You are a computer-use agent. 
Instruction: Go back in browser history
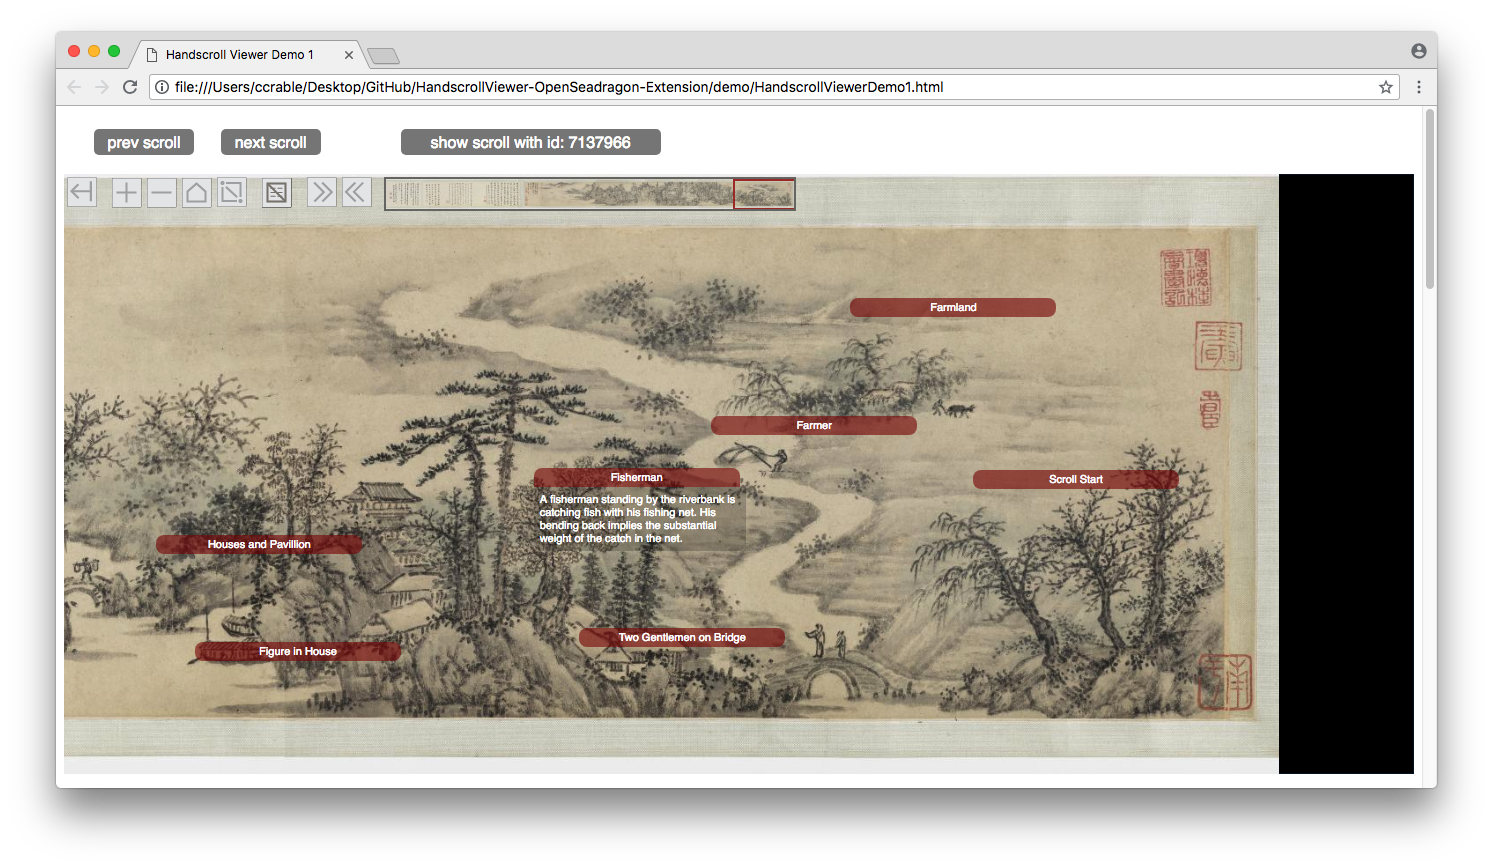click(x=74, y=87)
